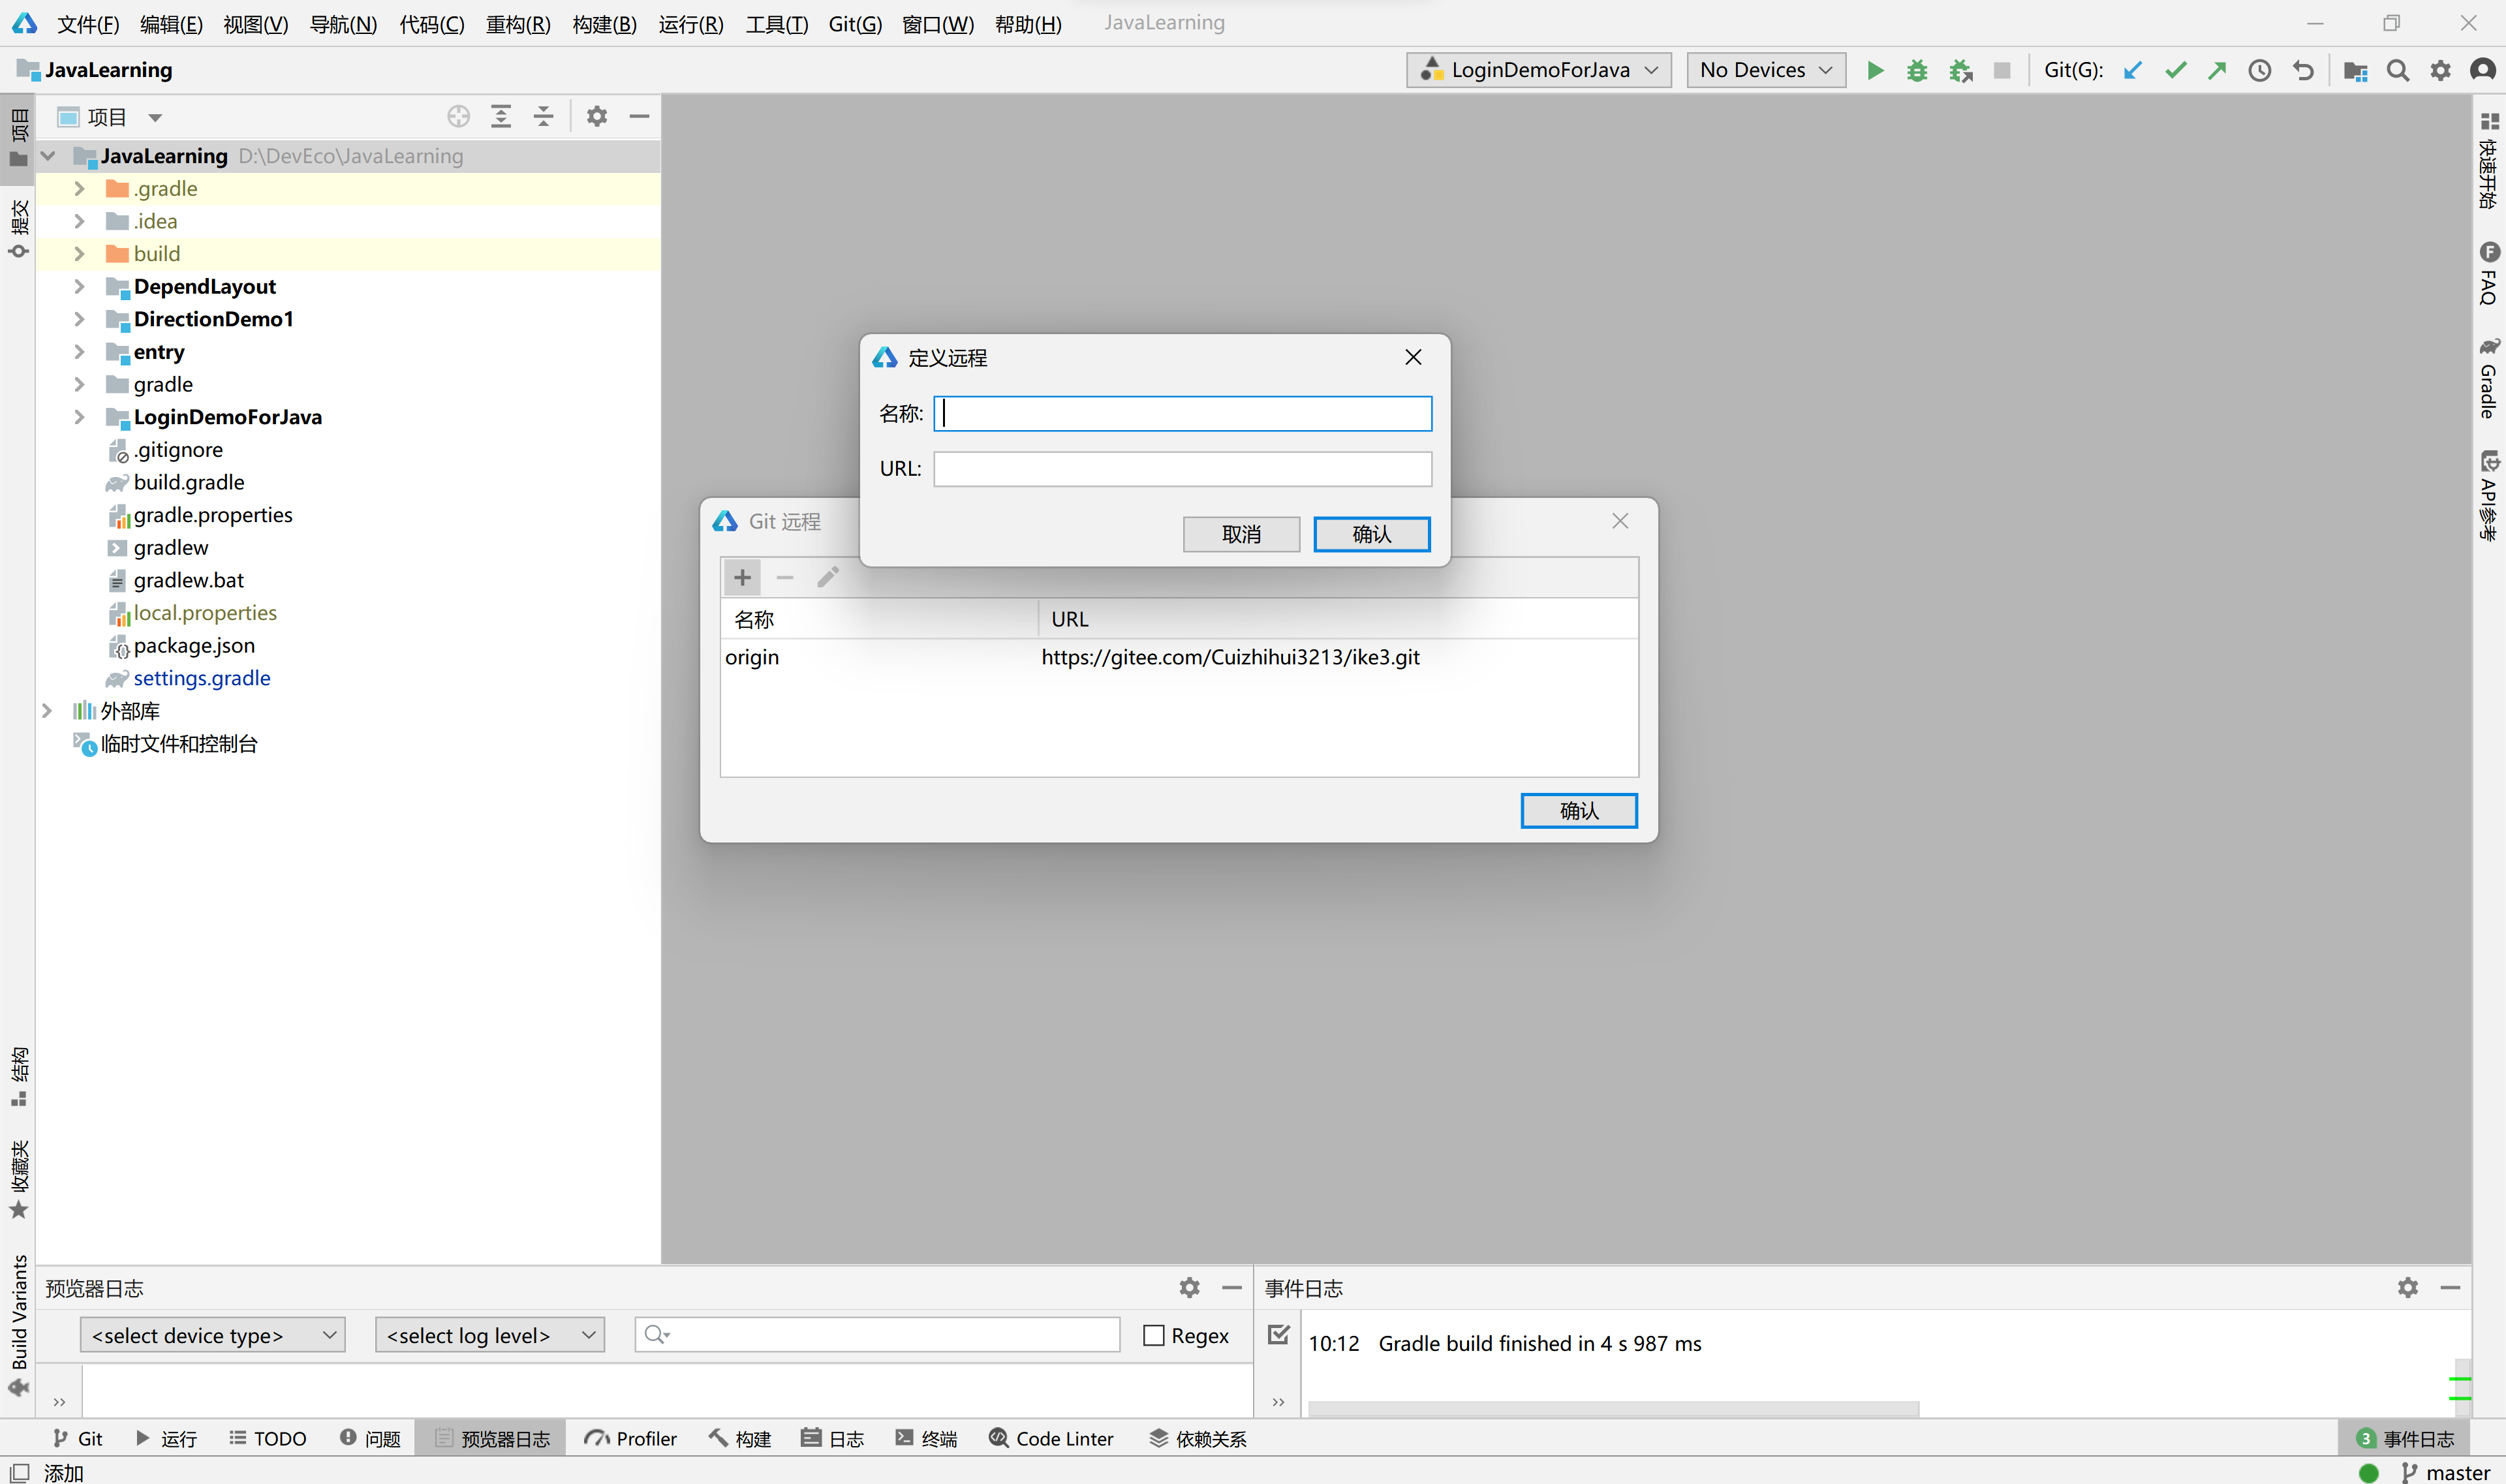Open the No Devices dropdown
This screenshot has width=2506, height=1484.
click(1765, 70)
